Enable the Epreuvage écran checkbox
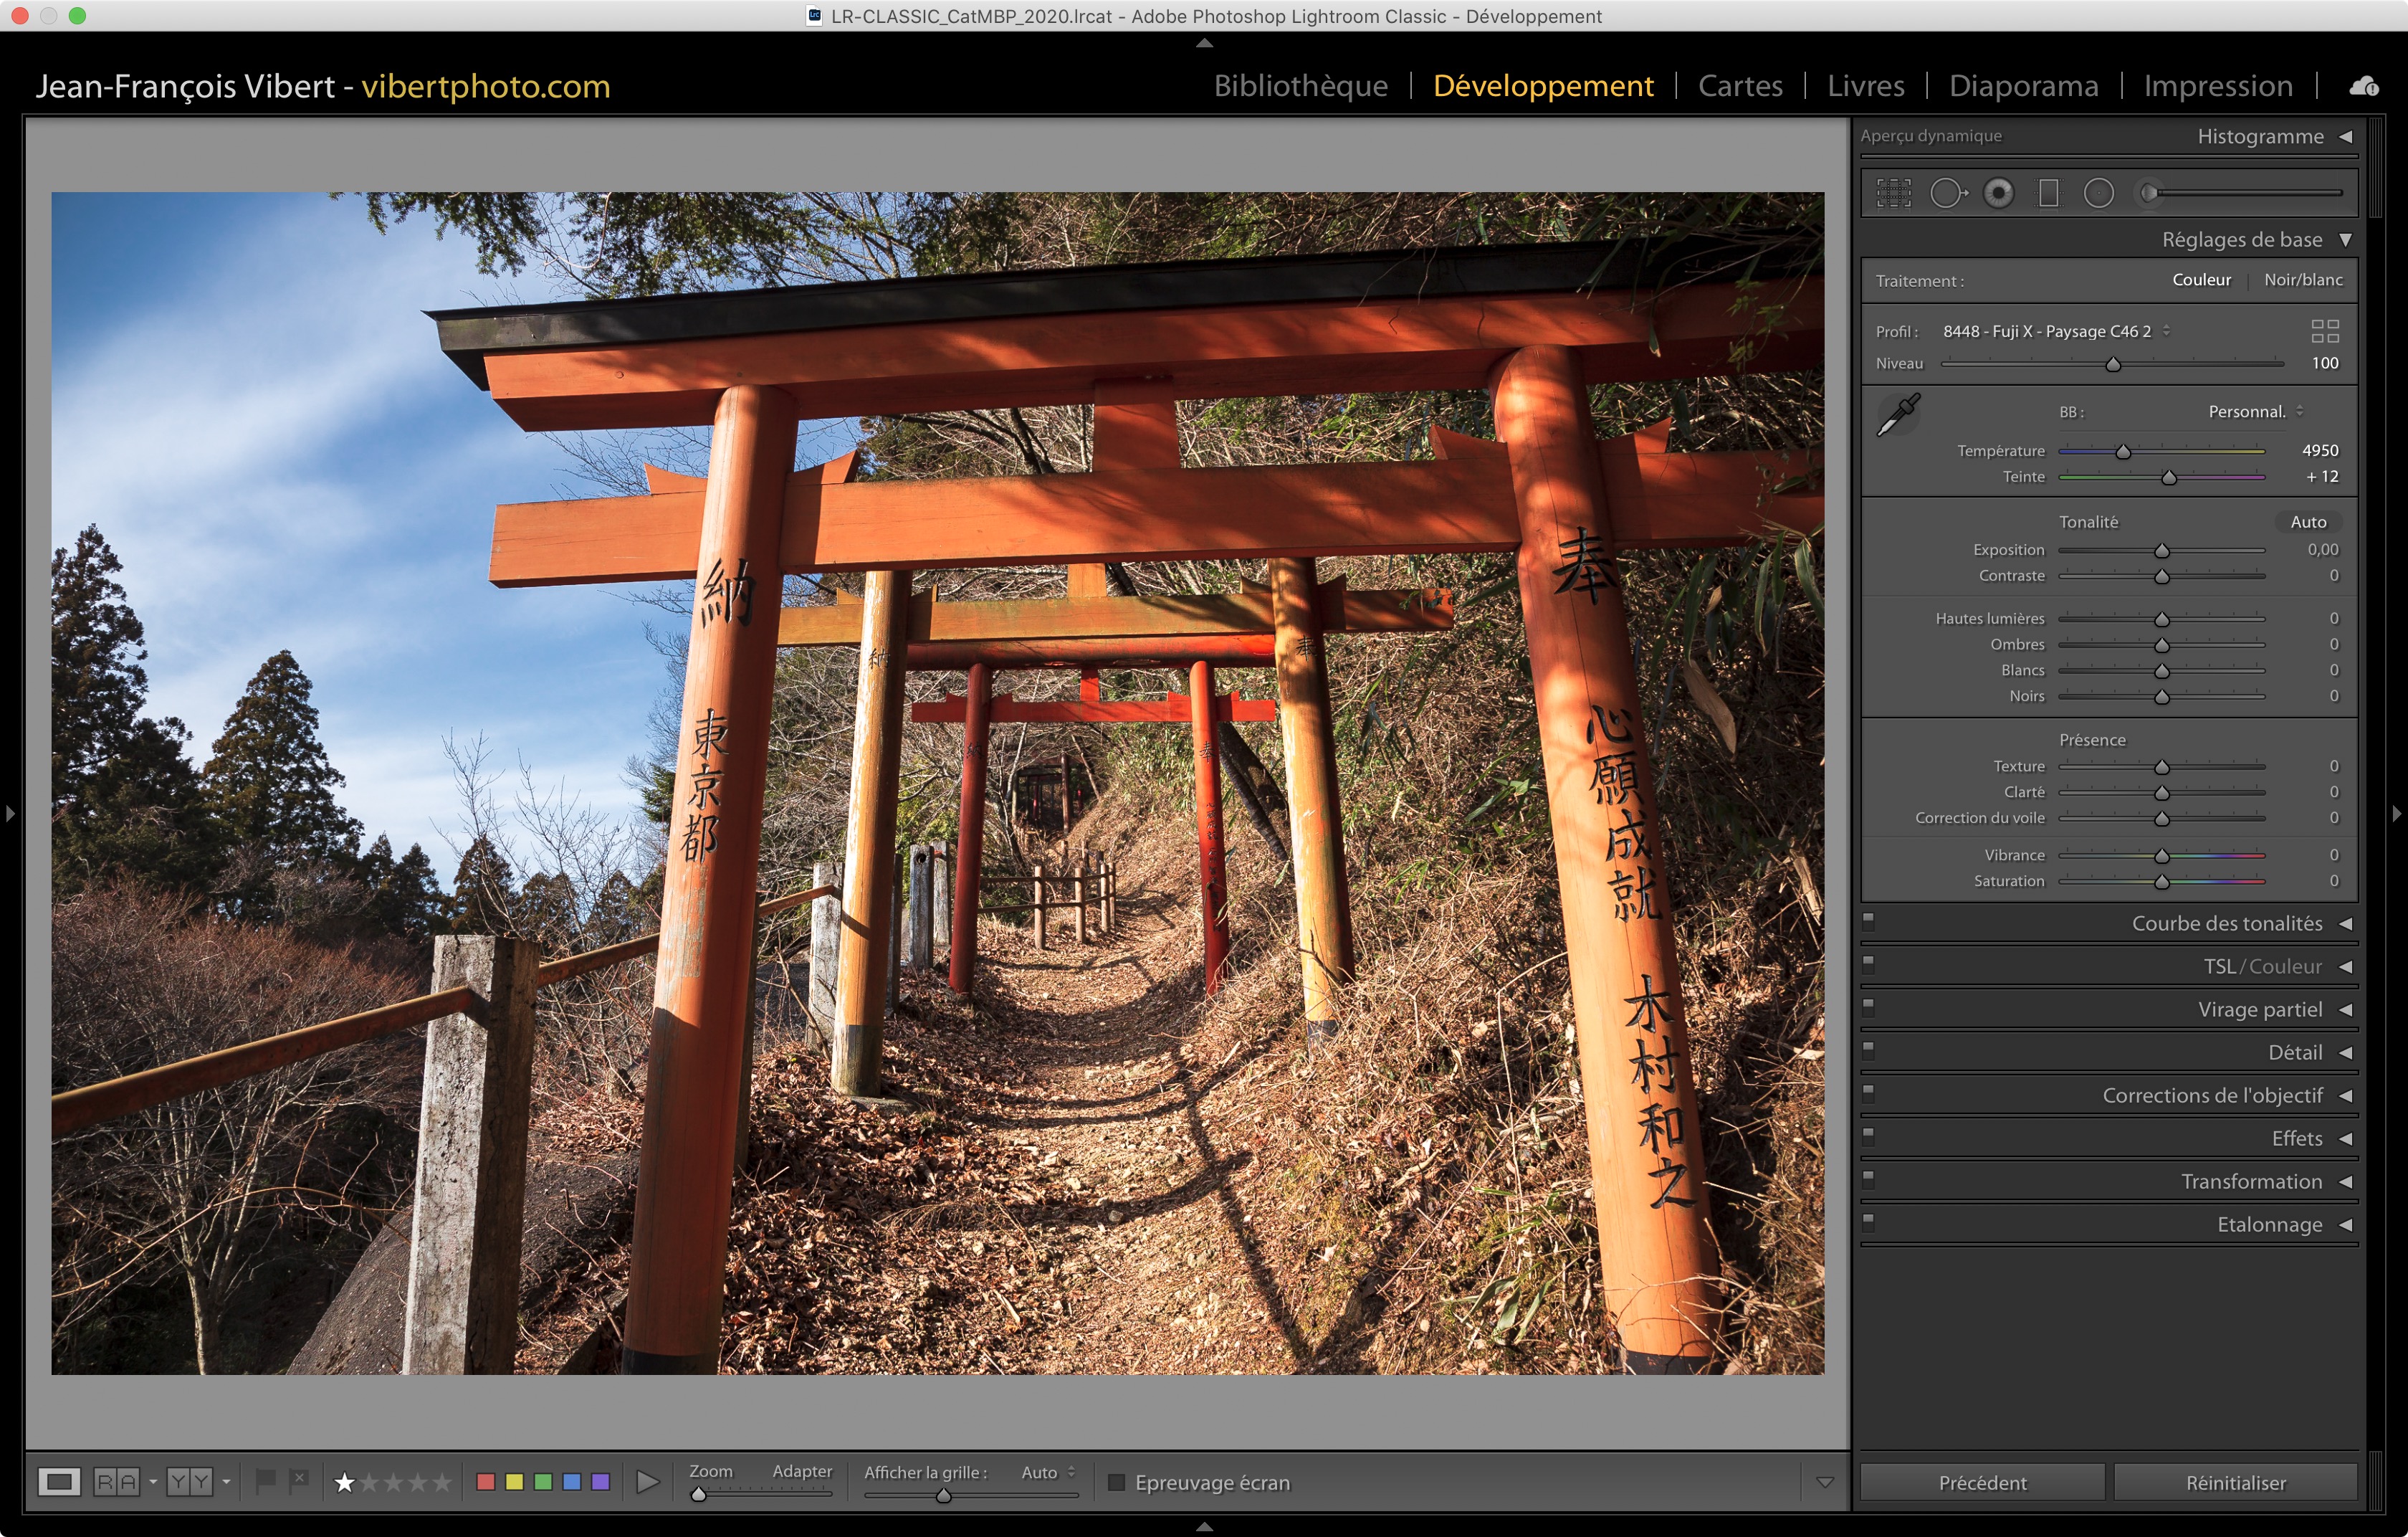This screenshot has height=1537, width=2408. (x=1117, y=1482)
